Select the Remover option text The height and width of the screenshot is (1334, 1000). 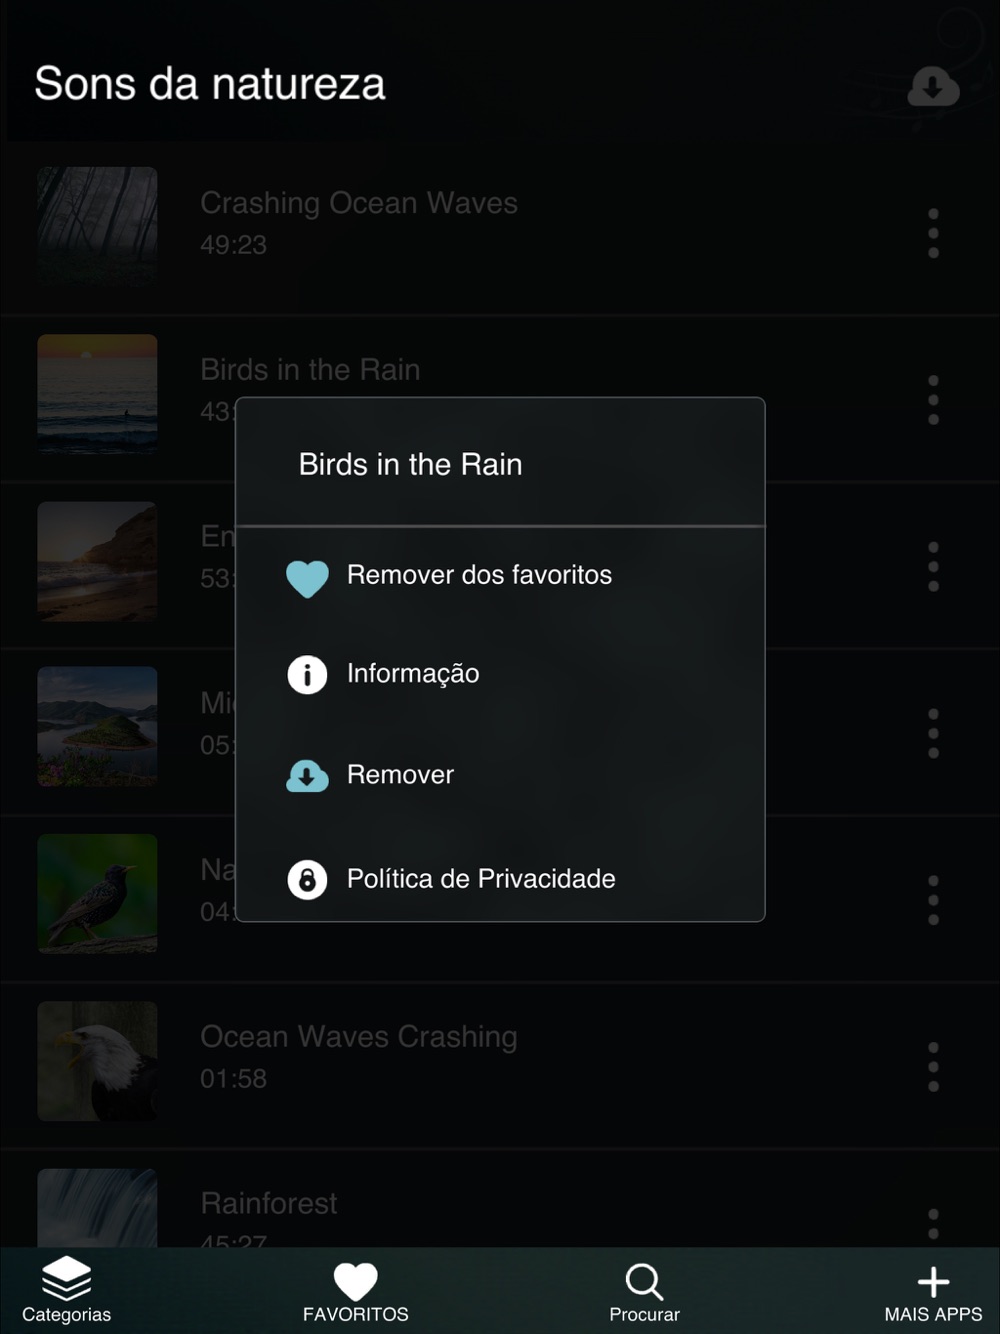pos(400,775)
